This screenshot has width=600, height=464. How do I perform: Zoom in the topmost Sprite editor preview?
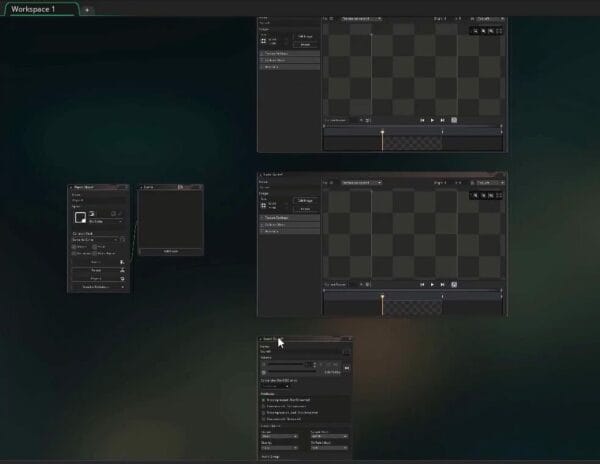pos(483,31)
